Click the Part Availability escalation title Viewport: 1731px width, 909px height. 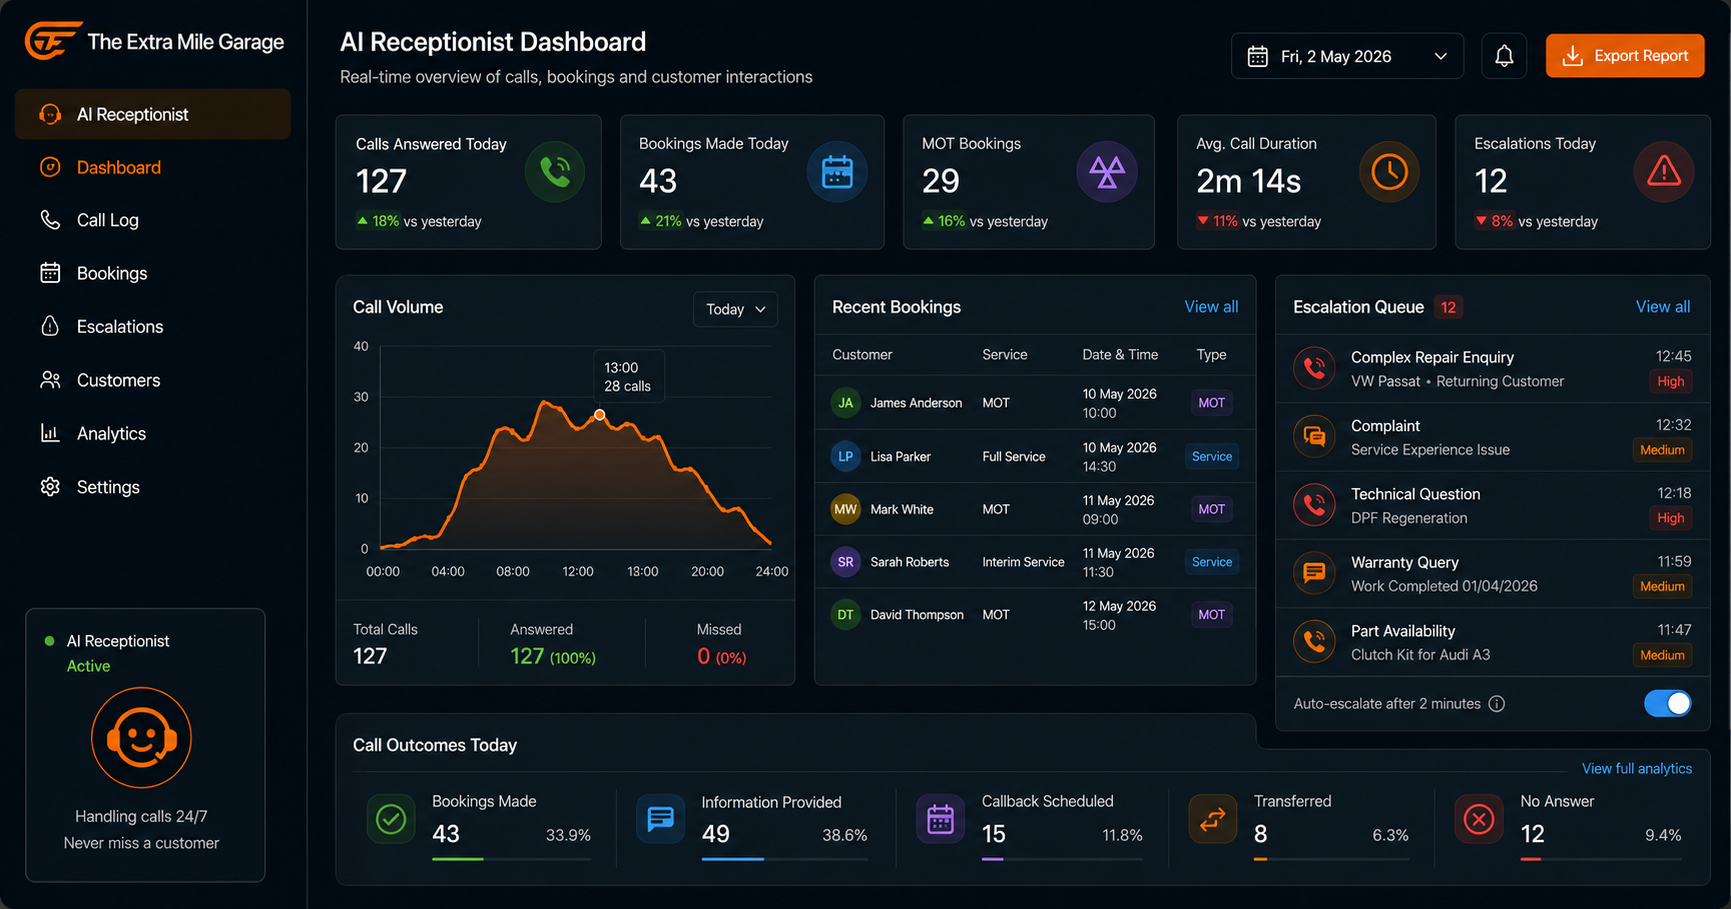[1403, 631]
